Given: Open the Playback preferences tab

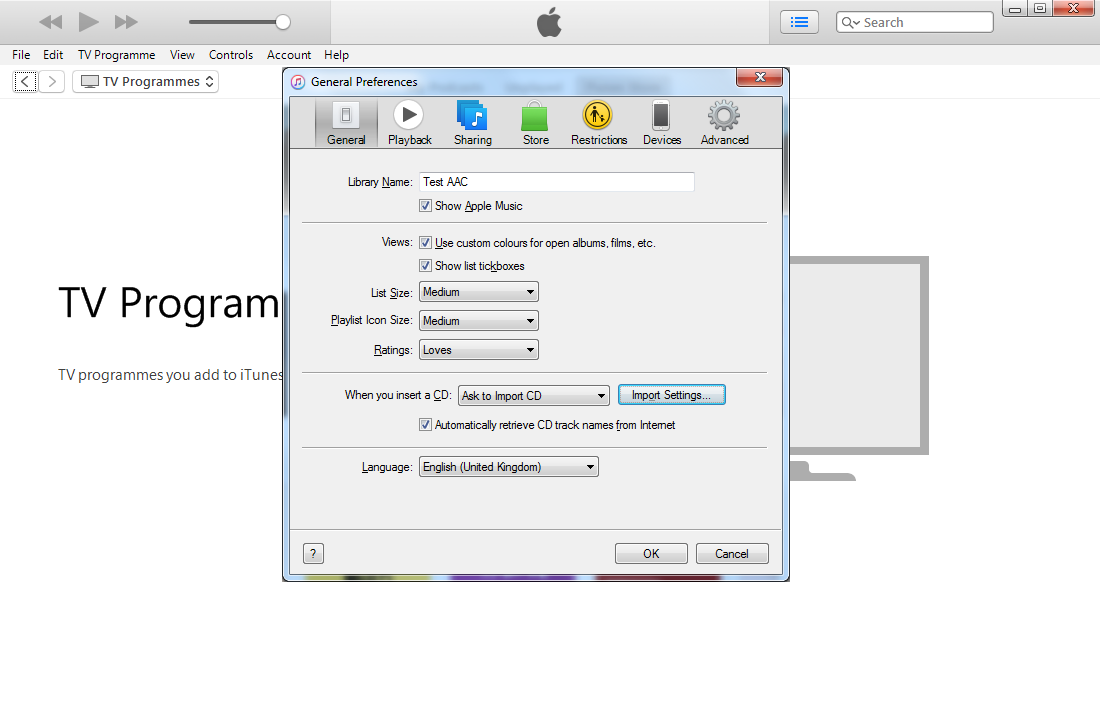Looking at the screenshot, I should click(x=409, y=123).
